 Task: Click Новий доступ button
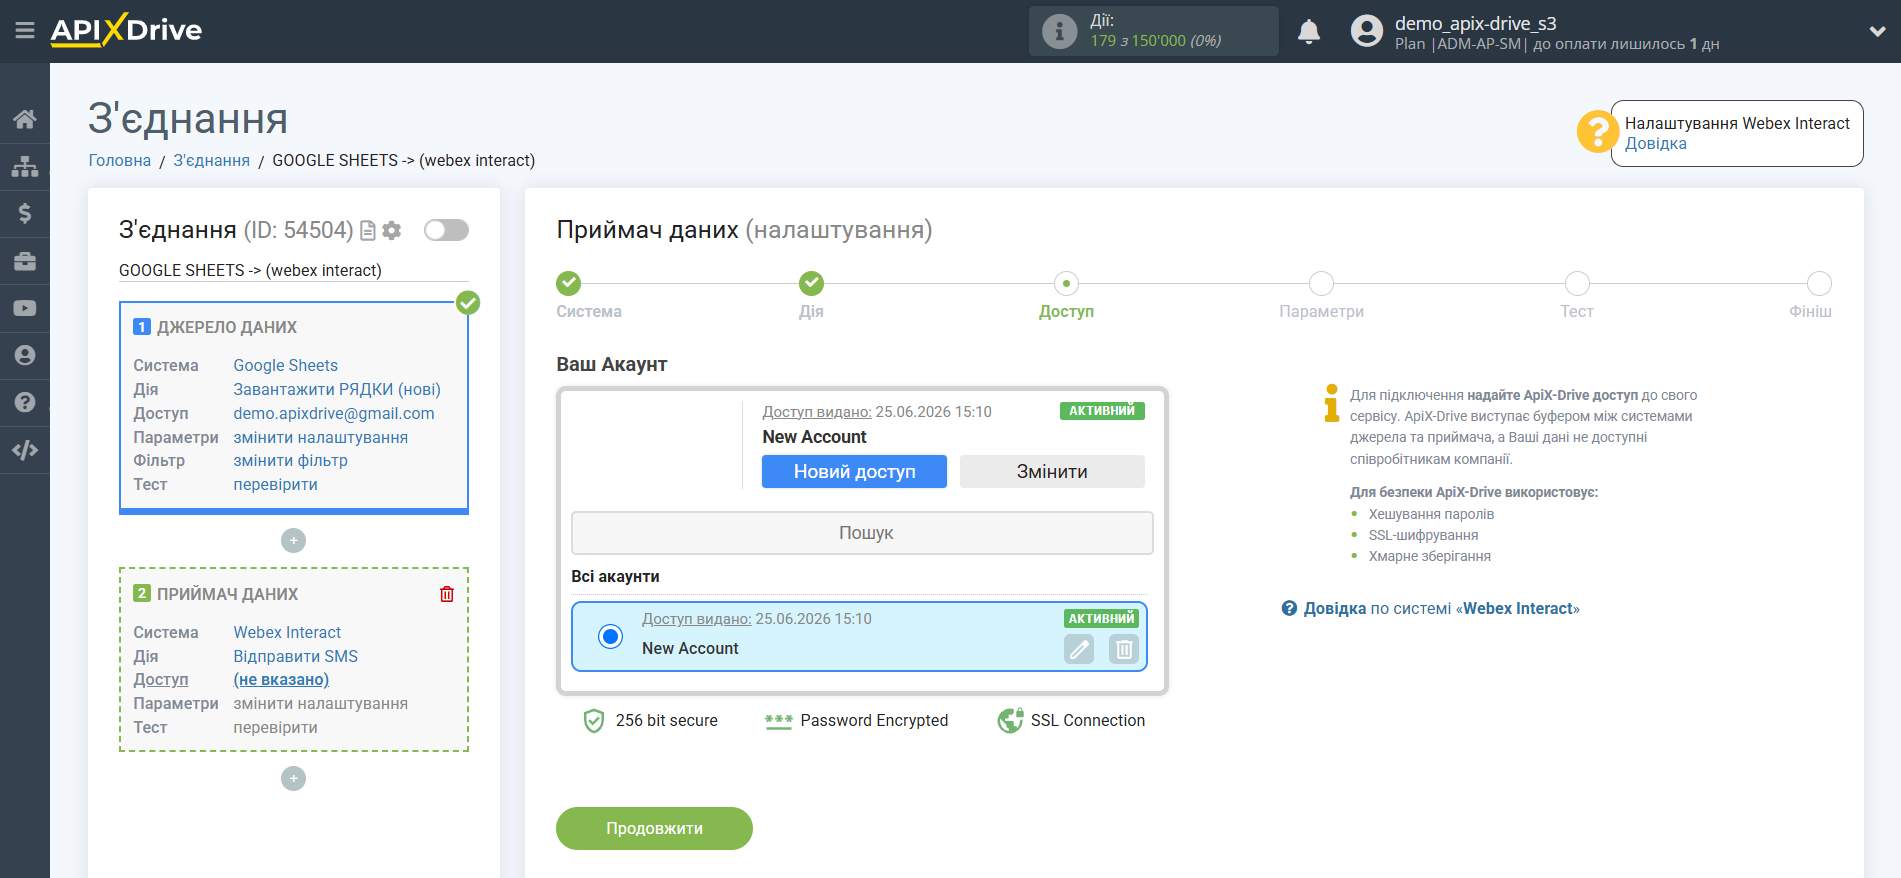click(854, 472)
